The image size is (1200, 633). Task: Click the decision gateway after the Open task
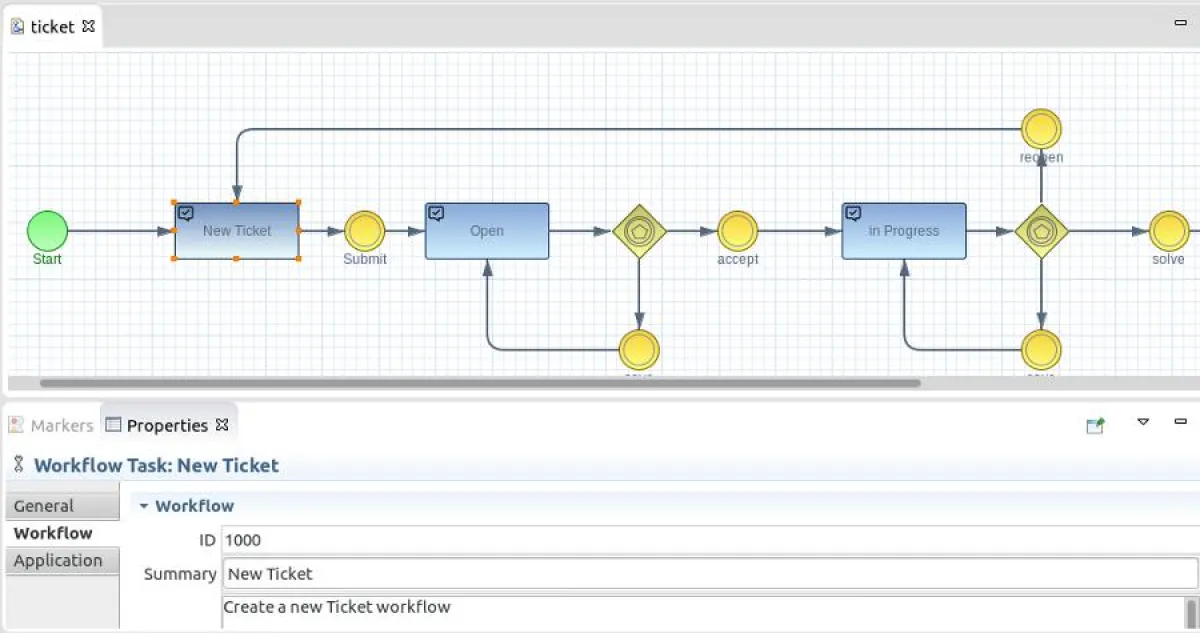click(x=638, y=231)
